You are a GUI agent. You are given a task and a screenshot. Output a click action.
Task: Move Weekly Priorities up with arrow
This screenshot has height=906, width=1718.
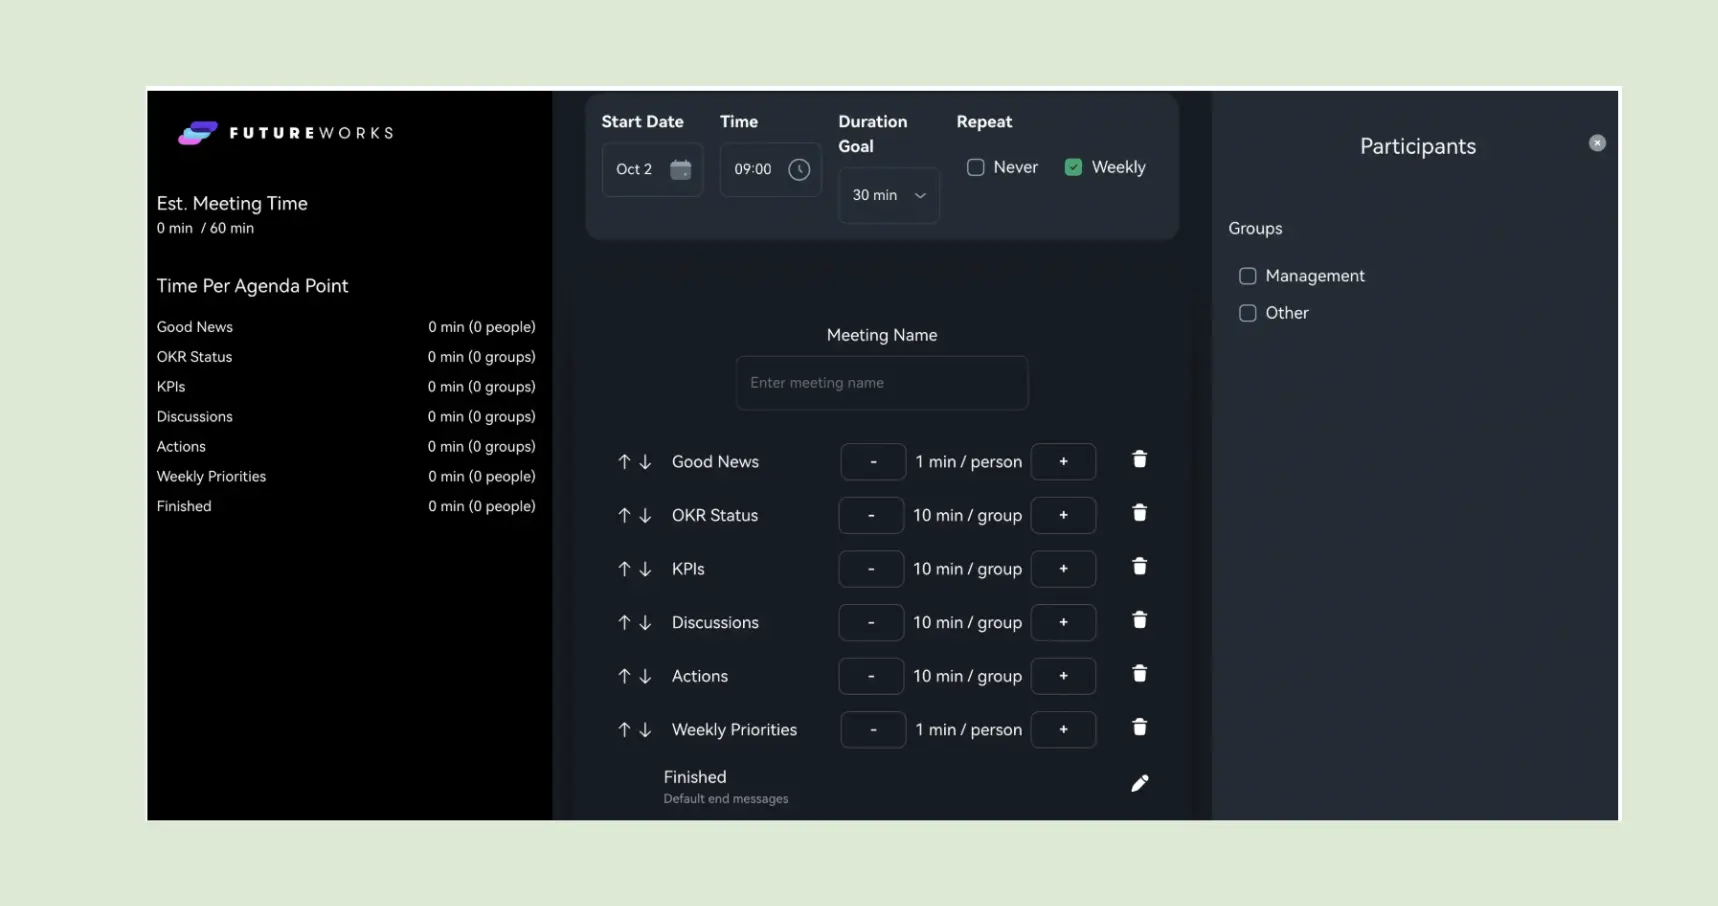click(x=624, y=730)
